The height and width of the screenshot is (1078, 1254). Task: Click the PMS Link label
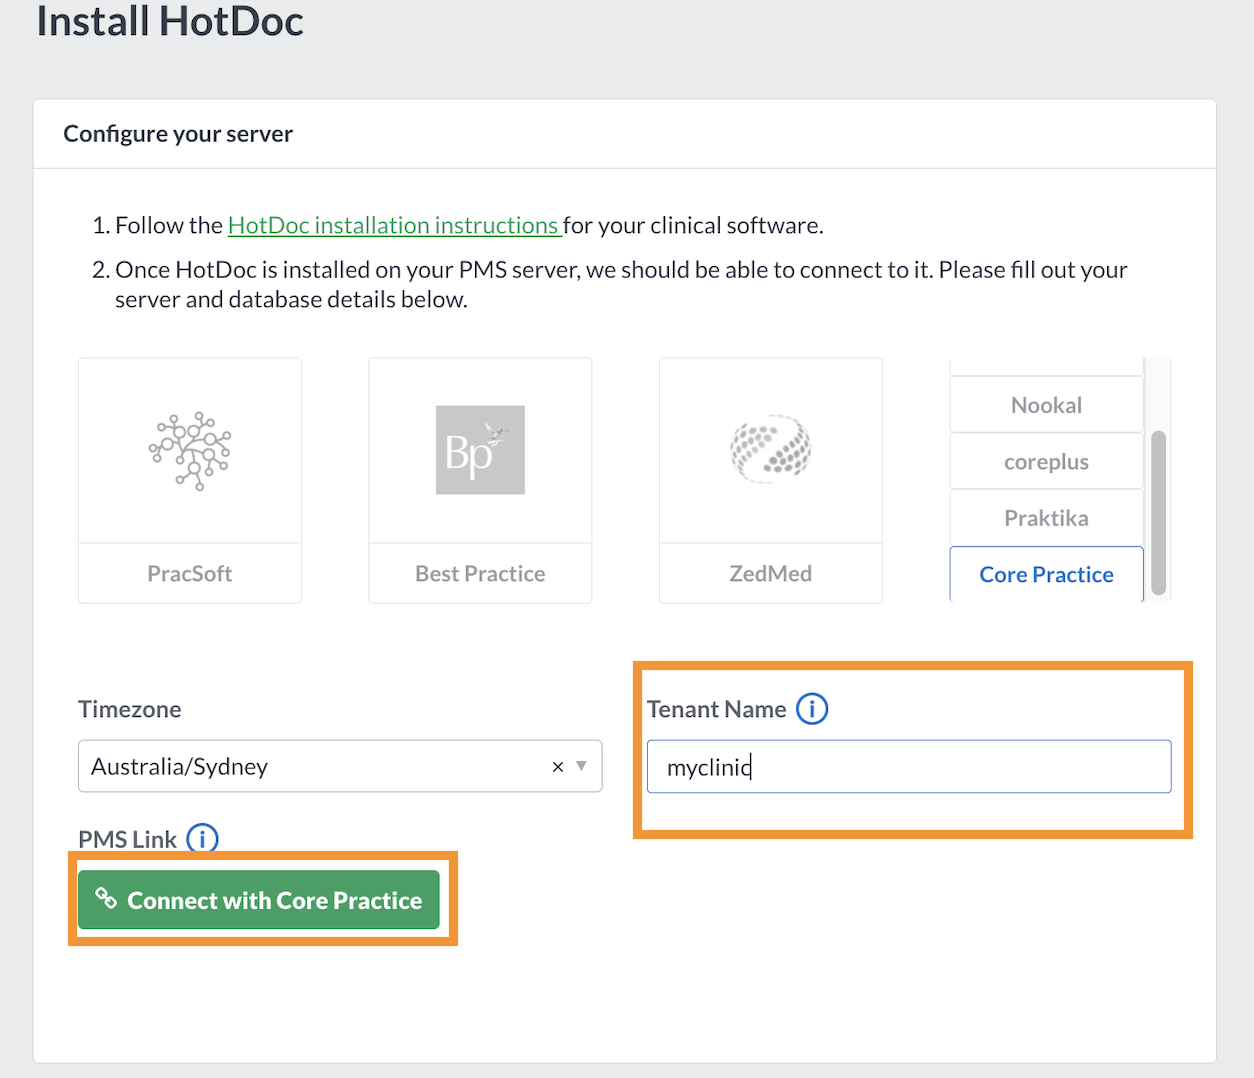[x=127, y=839]
